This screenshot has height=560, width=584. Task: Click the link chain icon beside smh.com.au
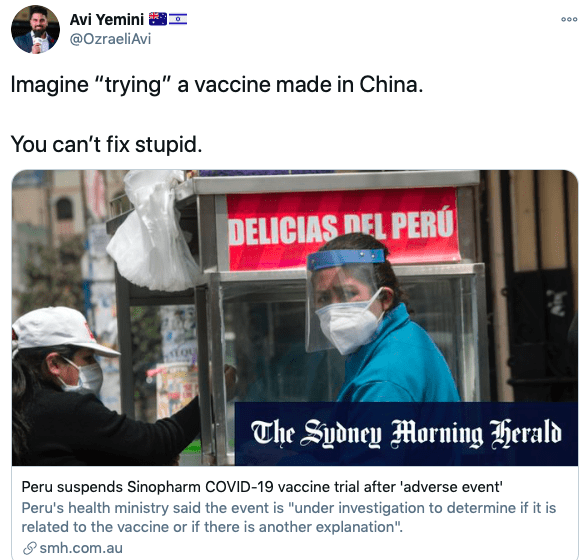tap(29, 548)
